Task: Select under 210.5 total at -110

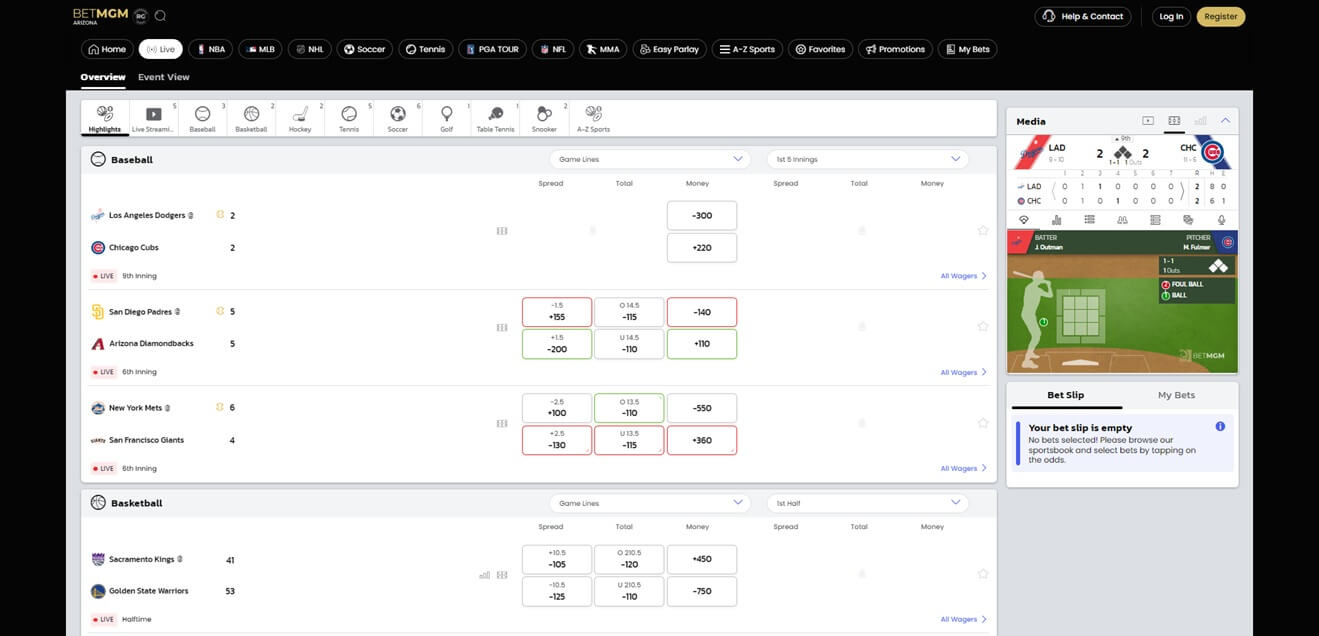Action: [x=629, y=591]
